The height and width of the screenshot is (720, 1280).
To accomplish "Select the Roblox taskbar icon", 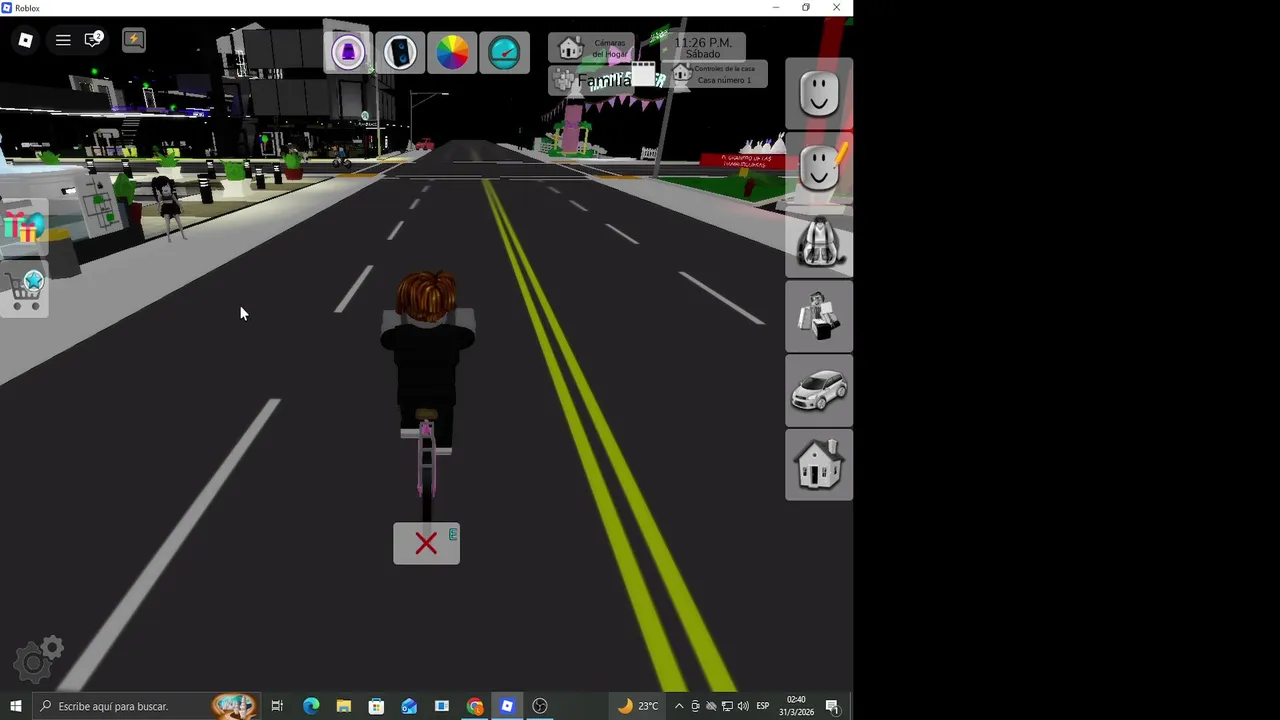I will [507, 706].
